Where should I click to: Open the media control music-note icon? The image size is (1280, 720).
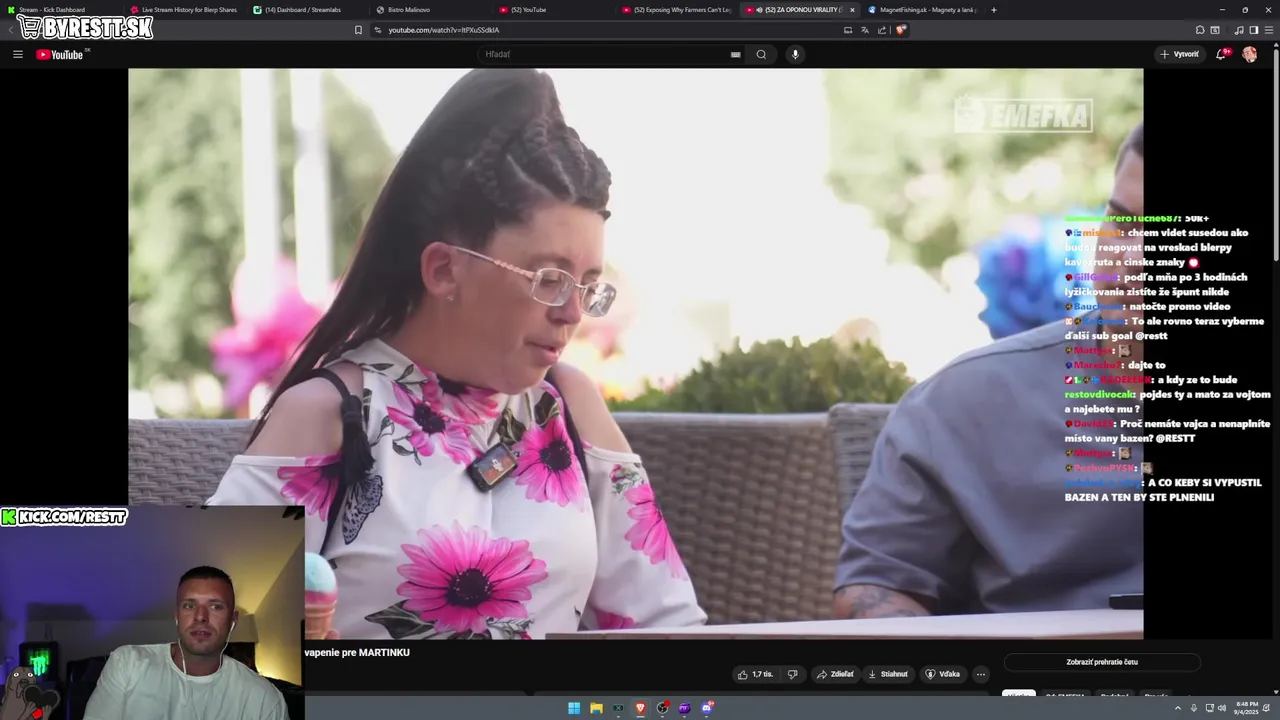tap(1240, 30)
